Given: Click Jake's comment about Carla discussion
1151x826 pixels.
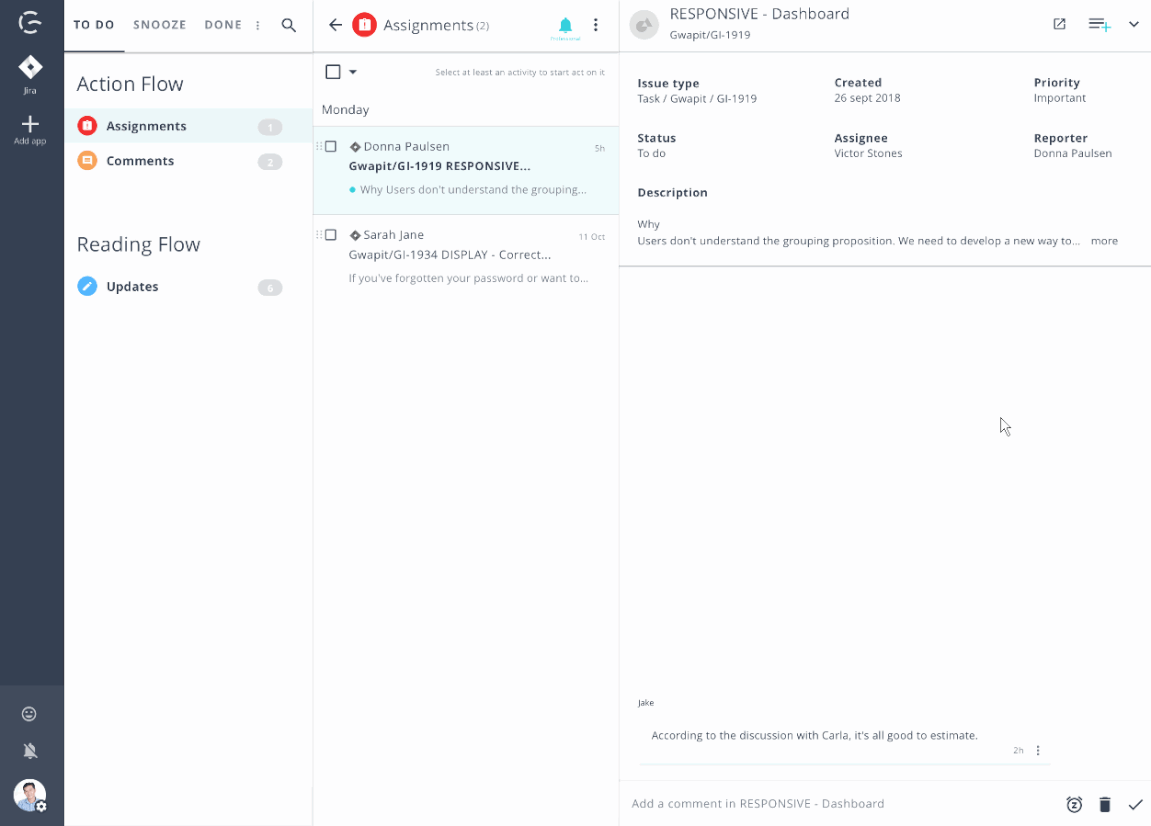Looking at the screenshot, I should pos(814,736).
